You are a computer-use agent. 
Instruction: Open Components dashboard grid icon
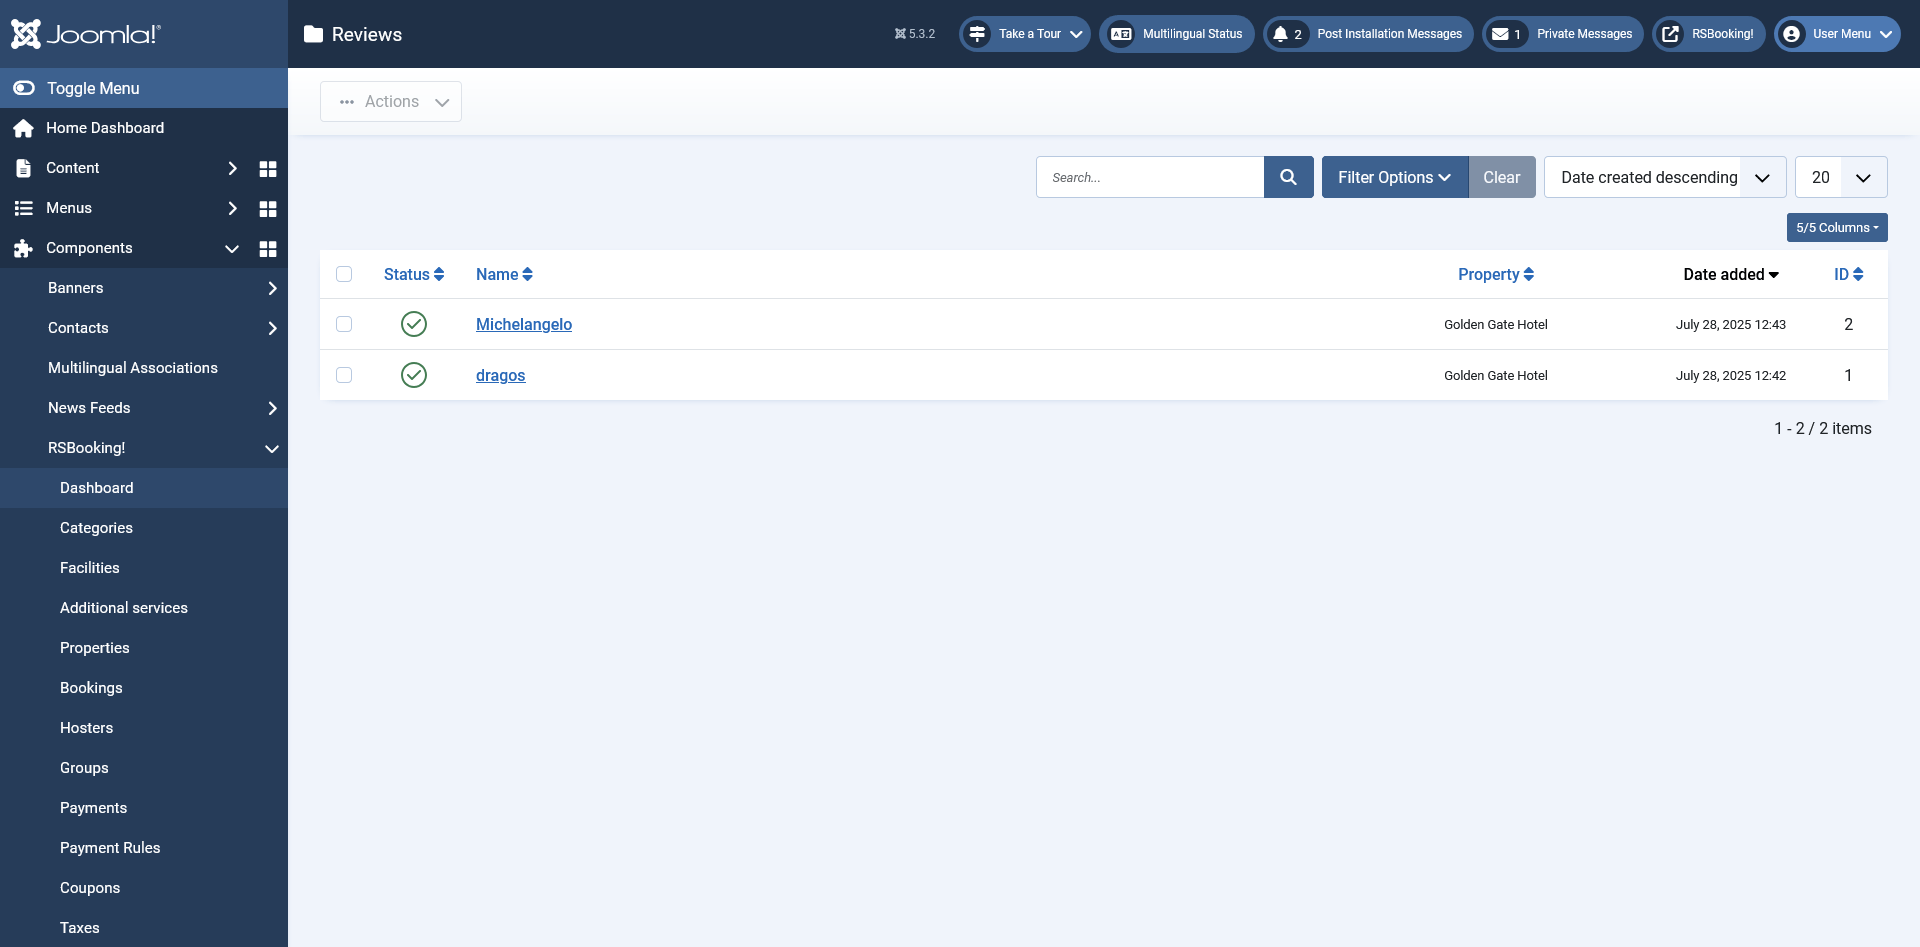268,249
